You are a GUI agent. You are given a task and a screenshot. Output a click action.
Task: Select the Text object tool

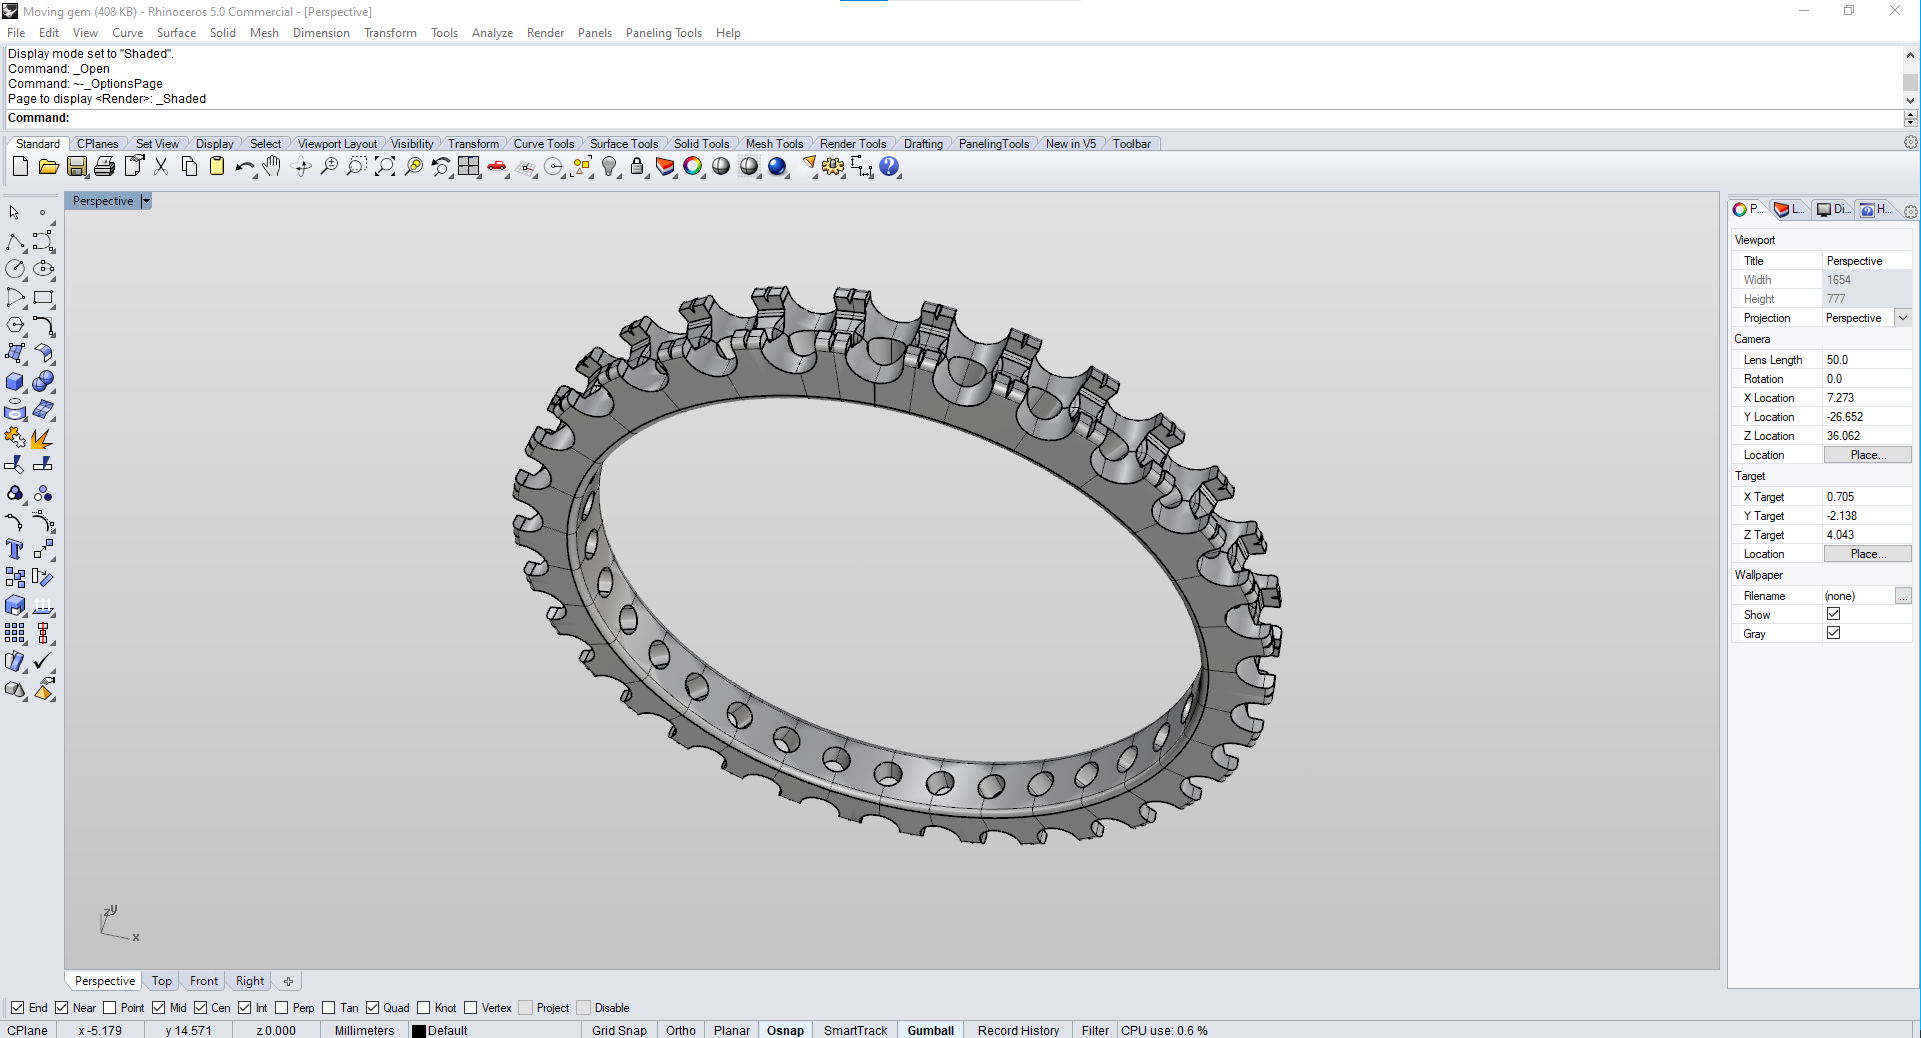14,548
